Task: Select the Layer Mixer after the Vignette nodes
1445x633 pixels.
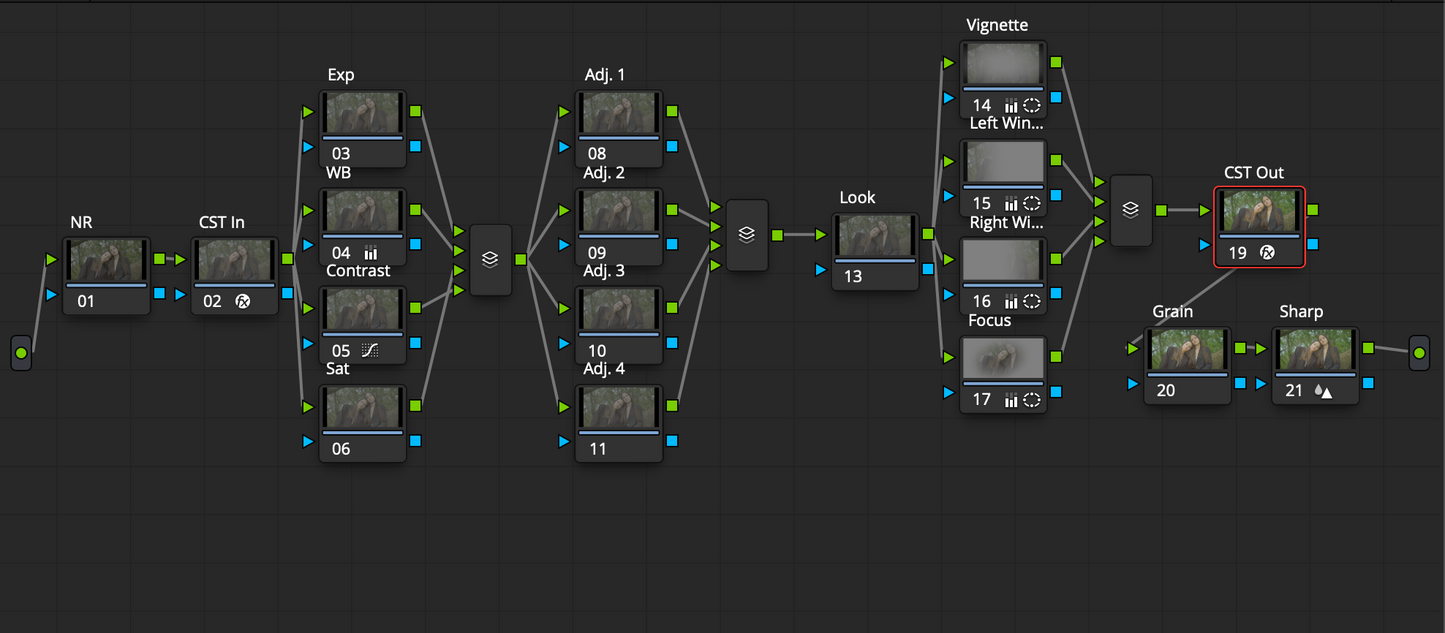Action: coord(1131,209)
